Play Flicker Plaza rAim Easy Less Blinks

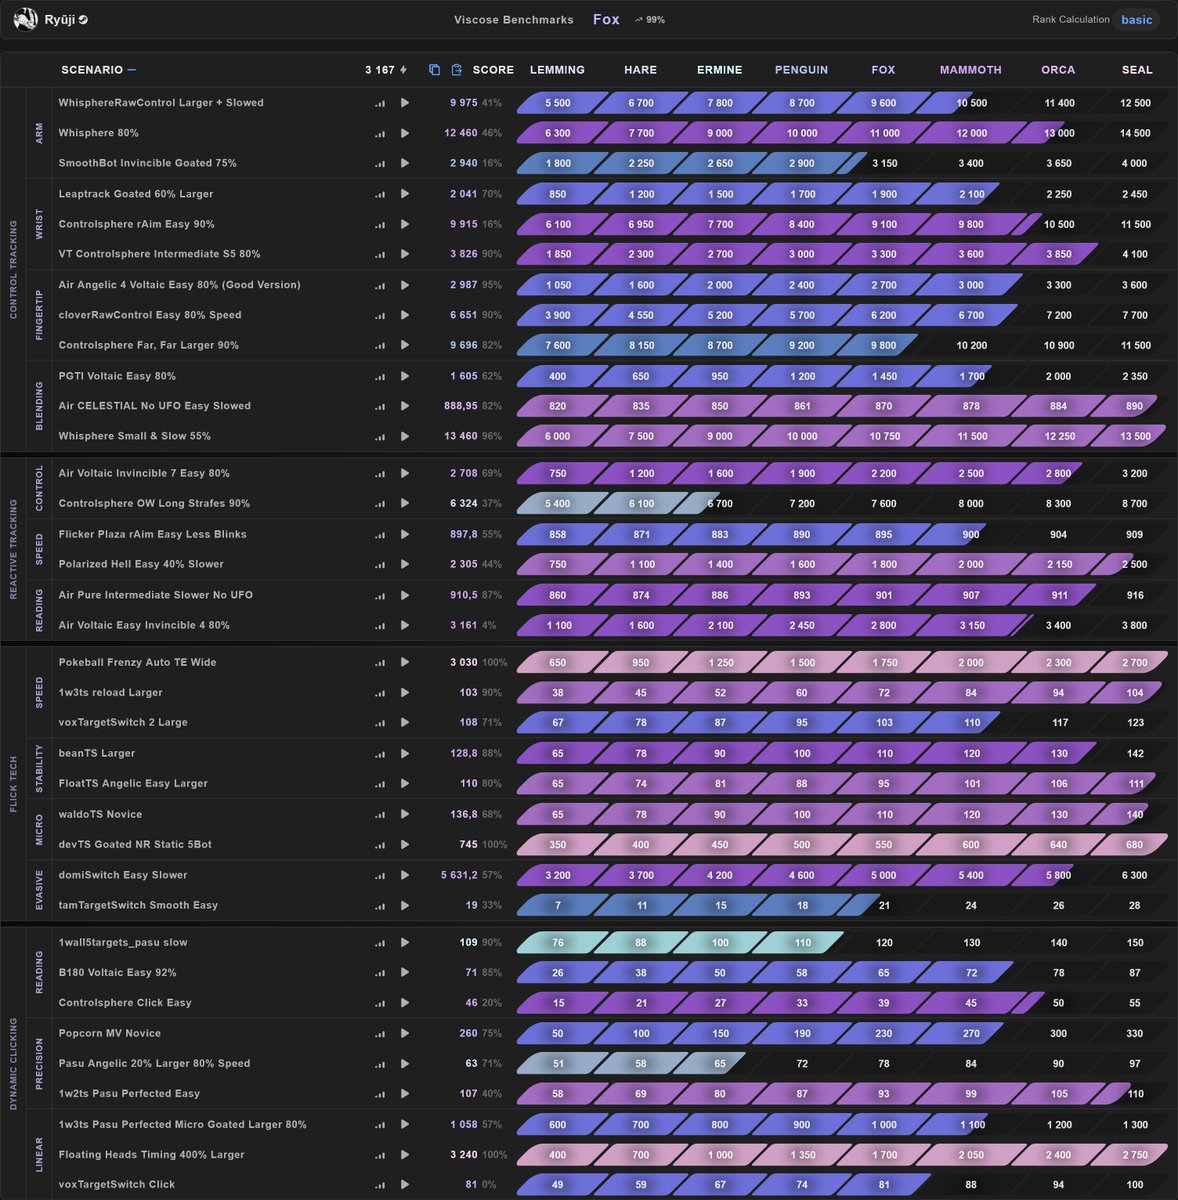pos(405,534)
